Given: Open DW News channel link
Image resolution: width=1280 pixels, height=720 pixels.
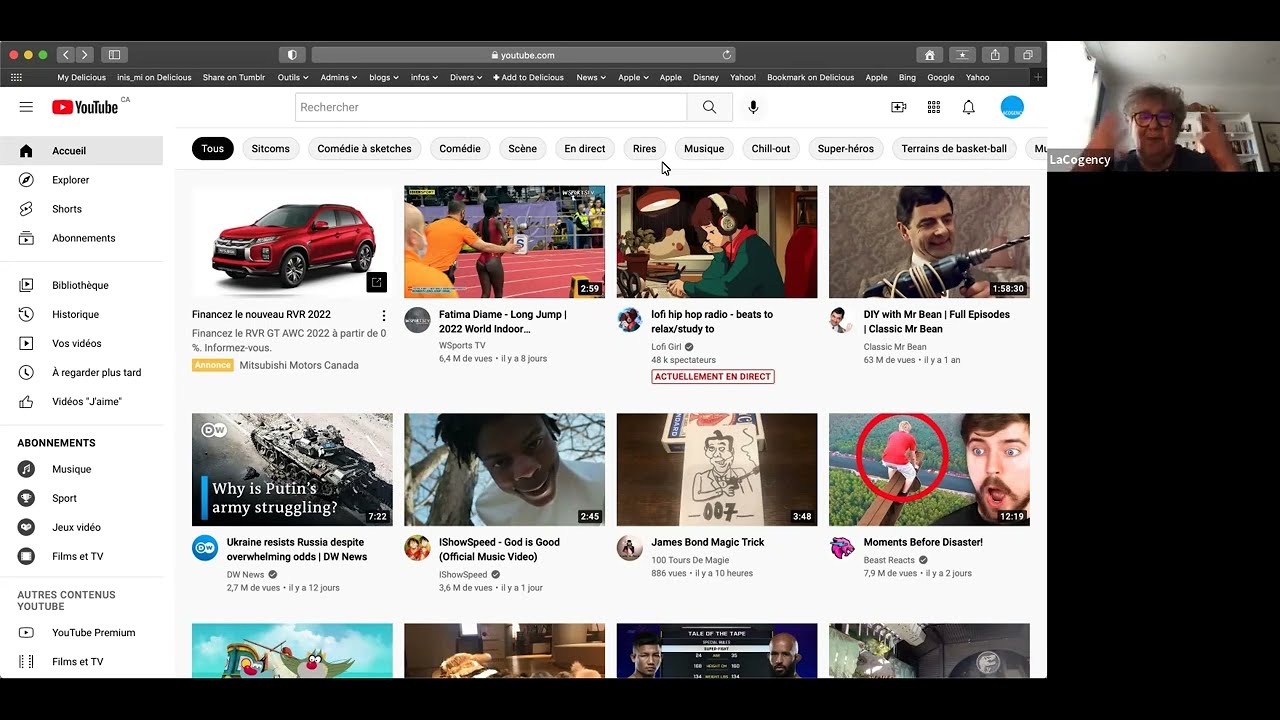Looking at the screenshot, I should pyautogui.click(x=245, y=575).
